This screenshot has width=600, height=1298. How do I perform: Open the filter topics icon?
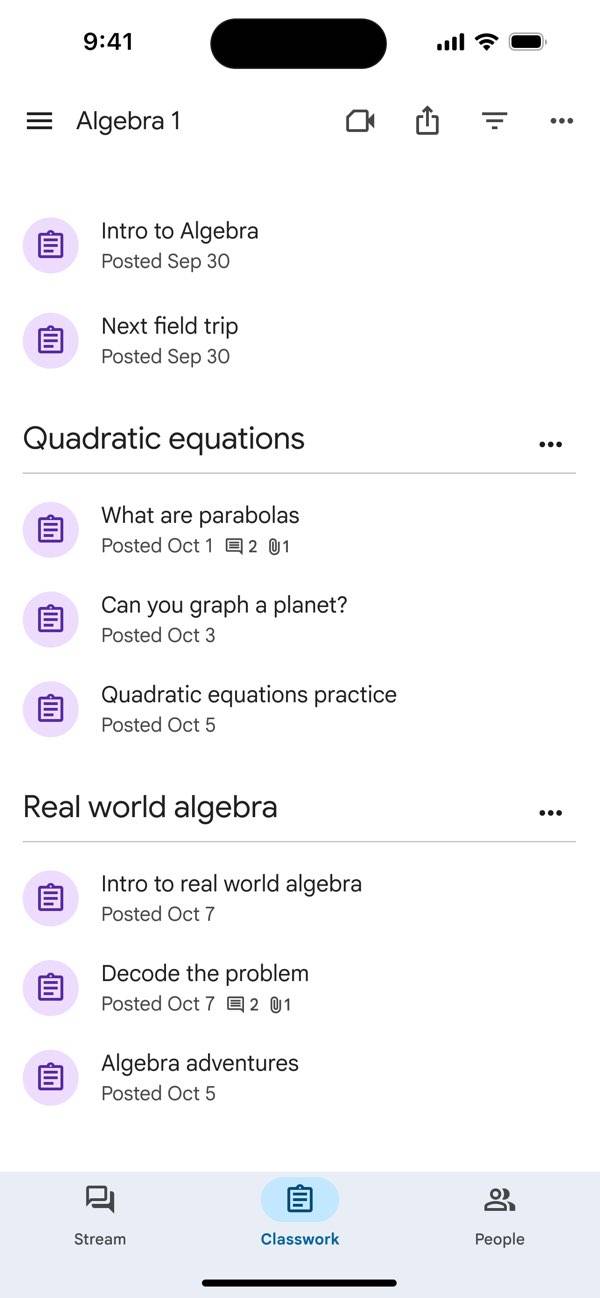pos(494,122)
